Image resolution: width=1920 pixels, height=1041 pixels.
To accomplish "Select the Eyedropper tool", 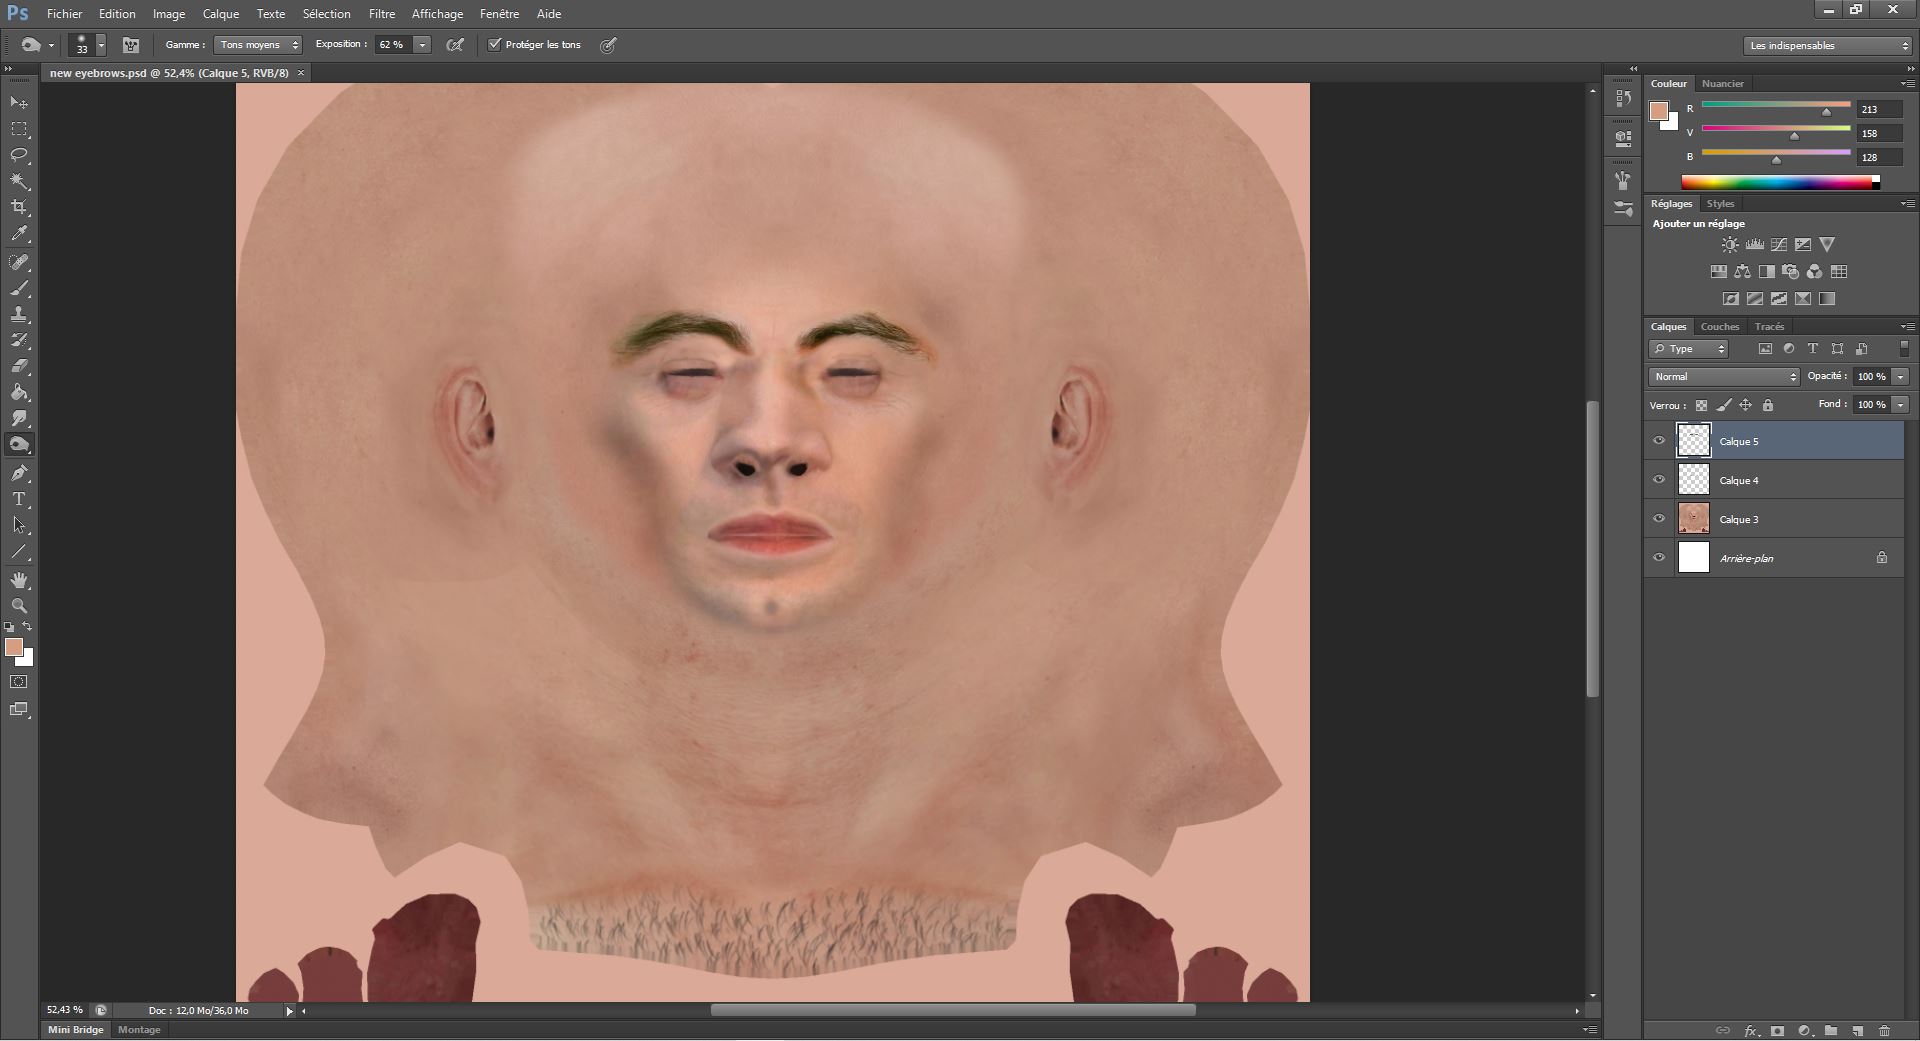I will click(x=19, y=234).
